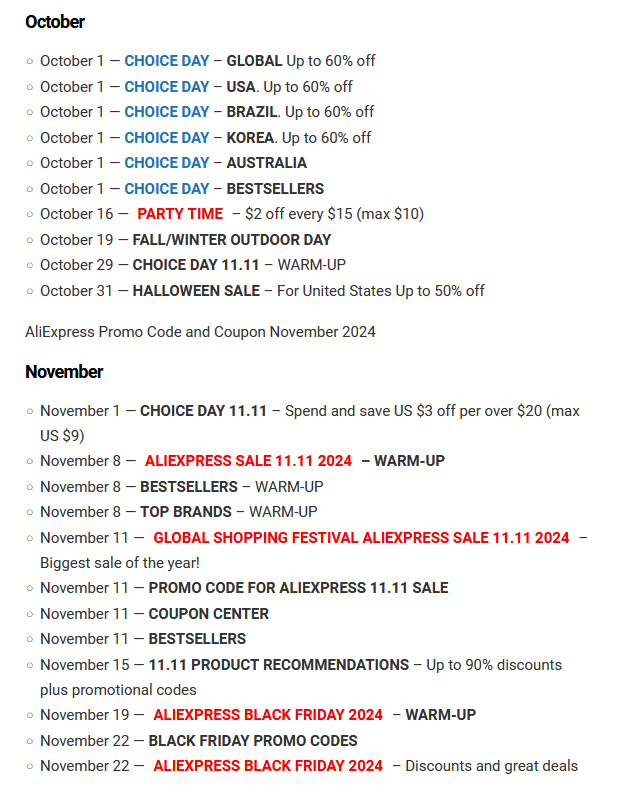
Task: Click the red PARTY TIME link
Action: 180,214
